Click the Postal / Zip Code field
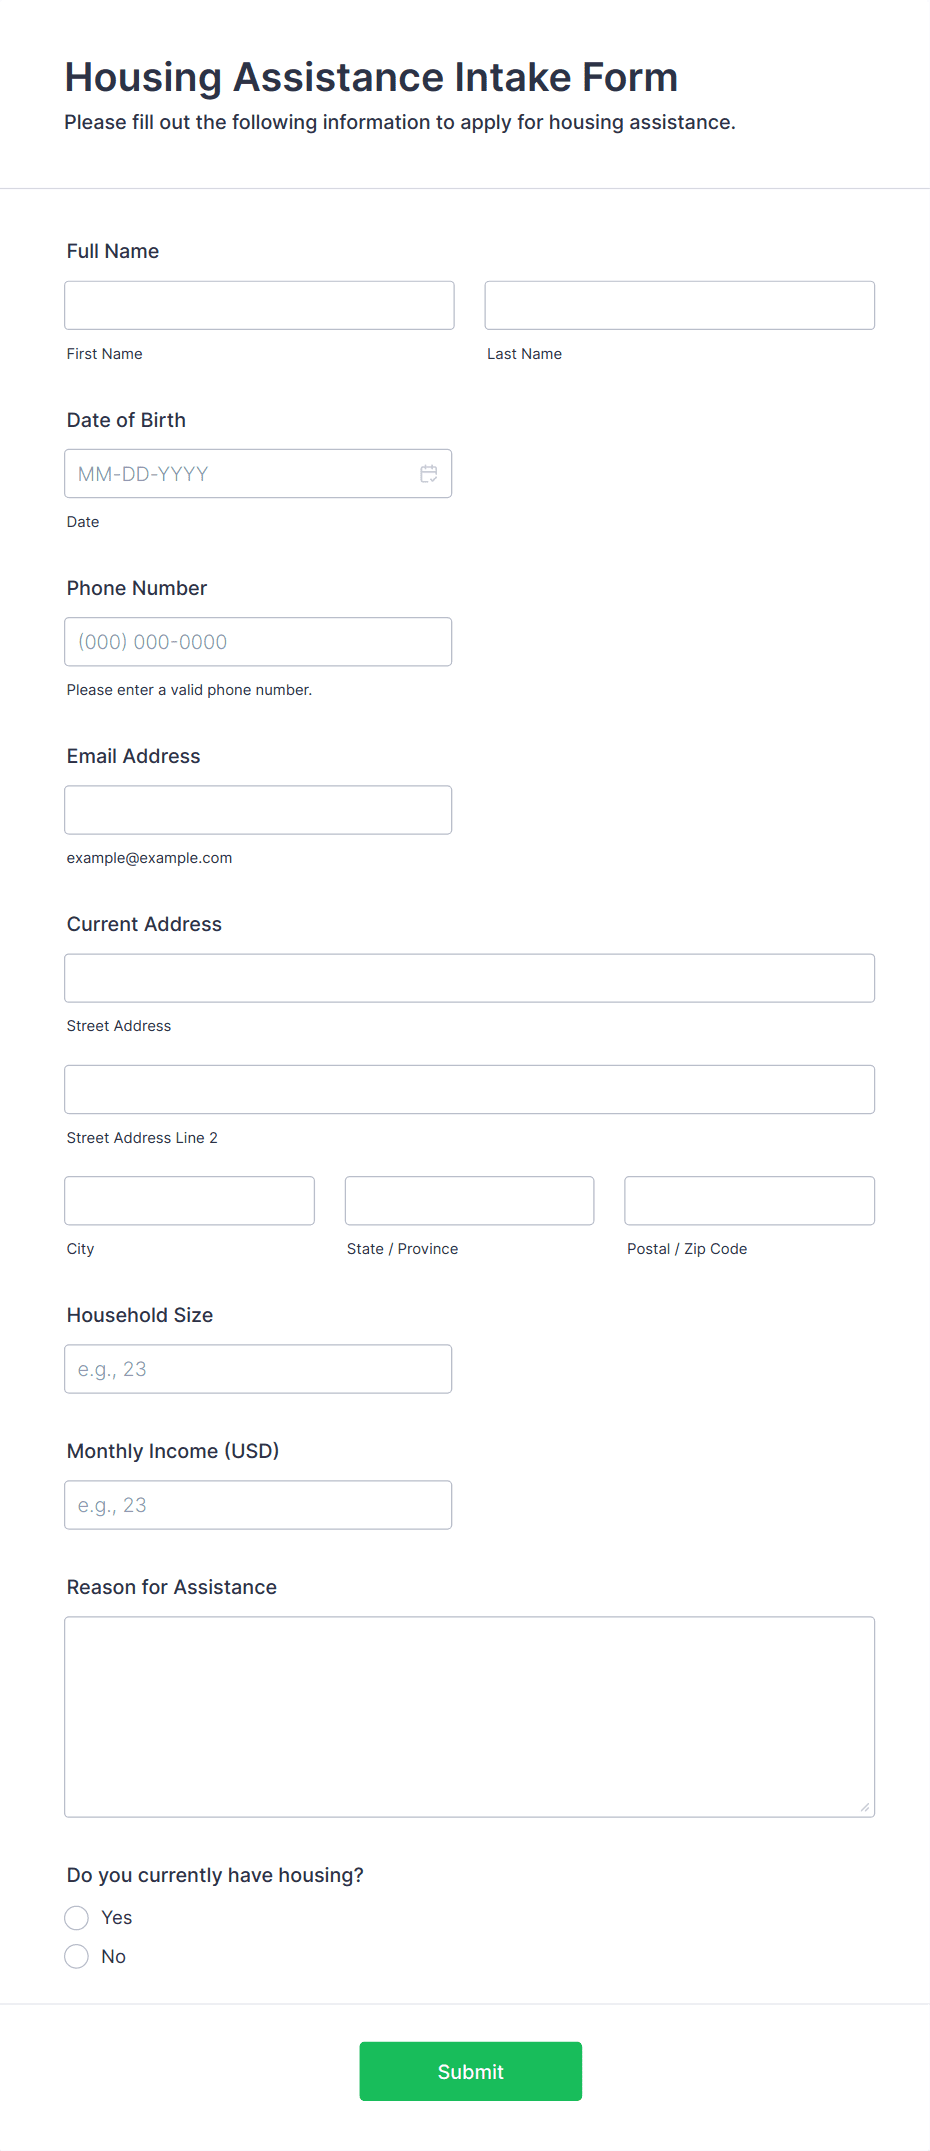 [748, 1200]
